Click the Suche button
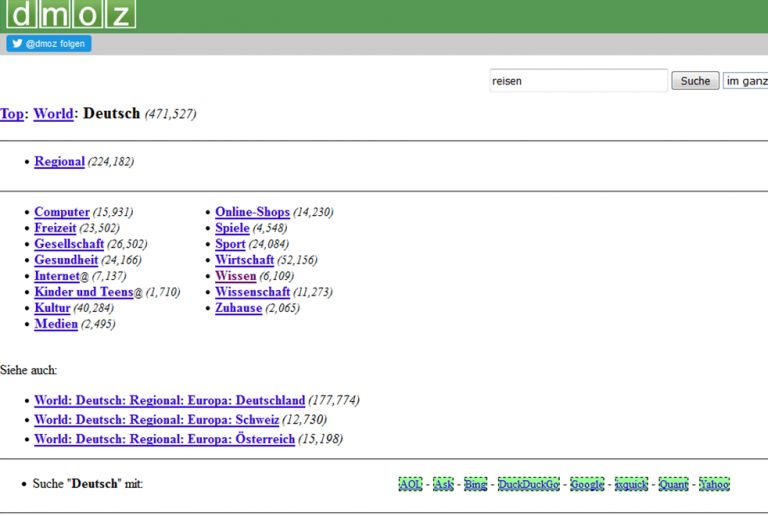 coord(695,81)
